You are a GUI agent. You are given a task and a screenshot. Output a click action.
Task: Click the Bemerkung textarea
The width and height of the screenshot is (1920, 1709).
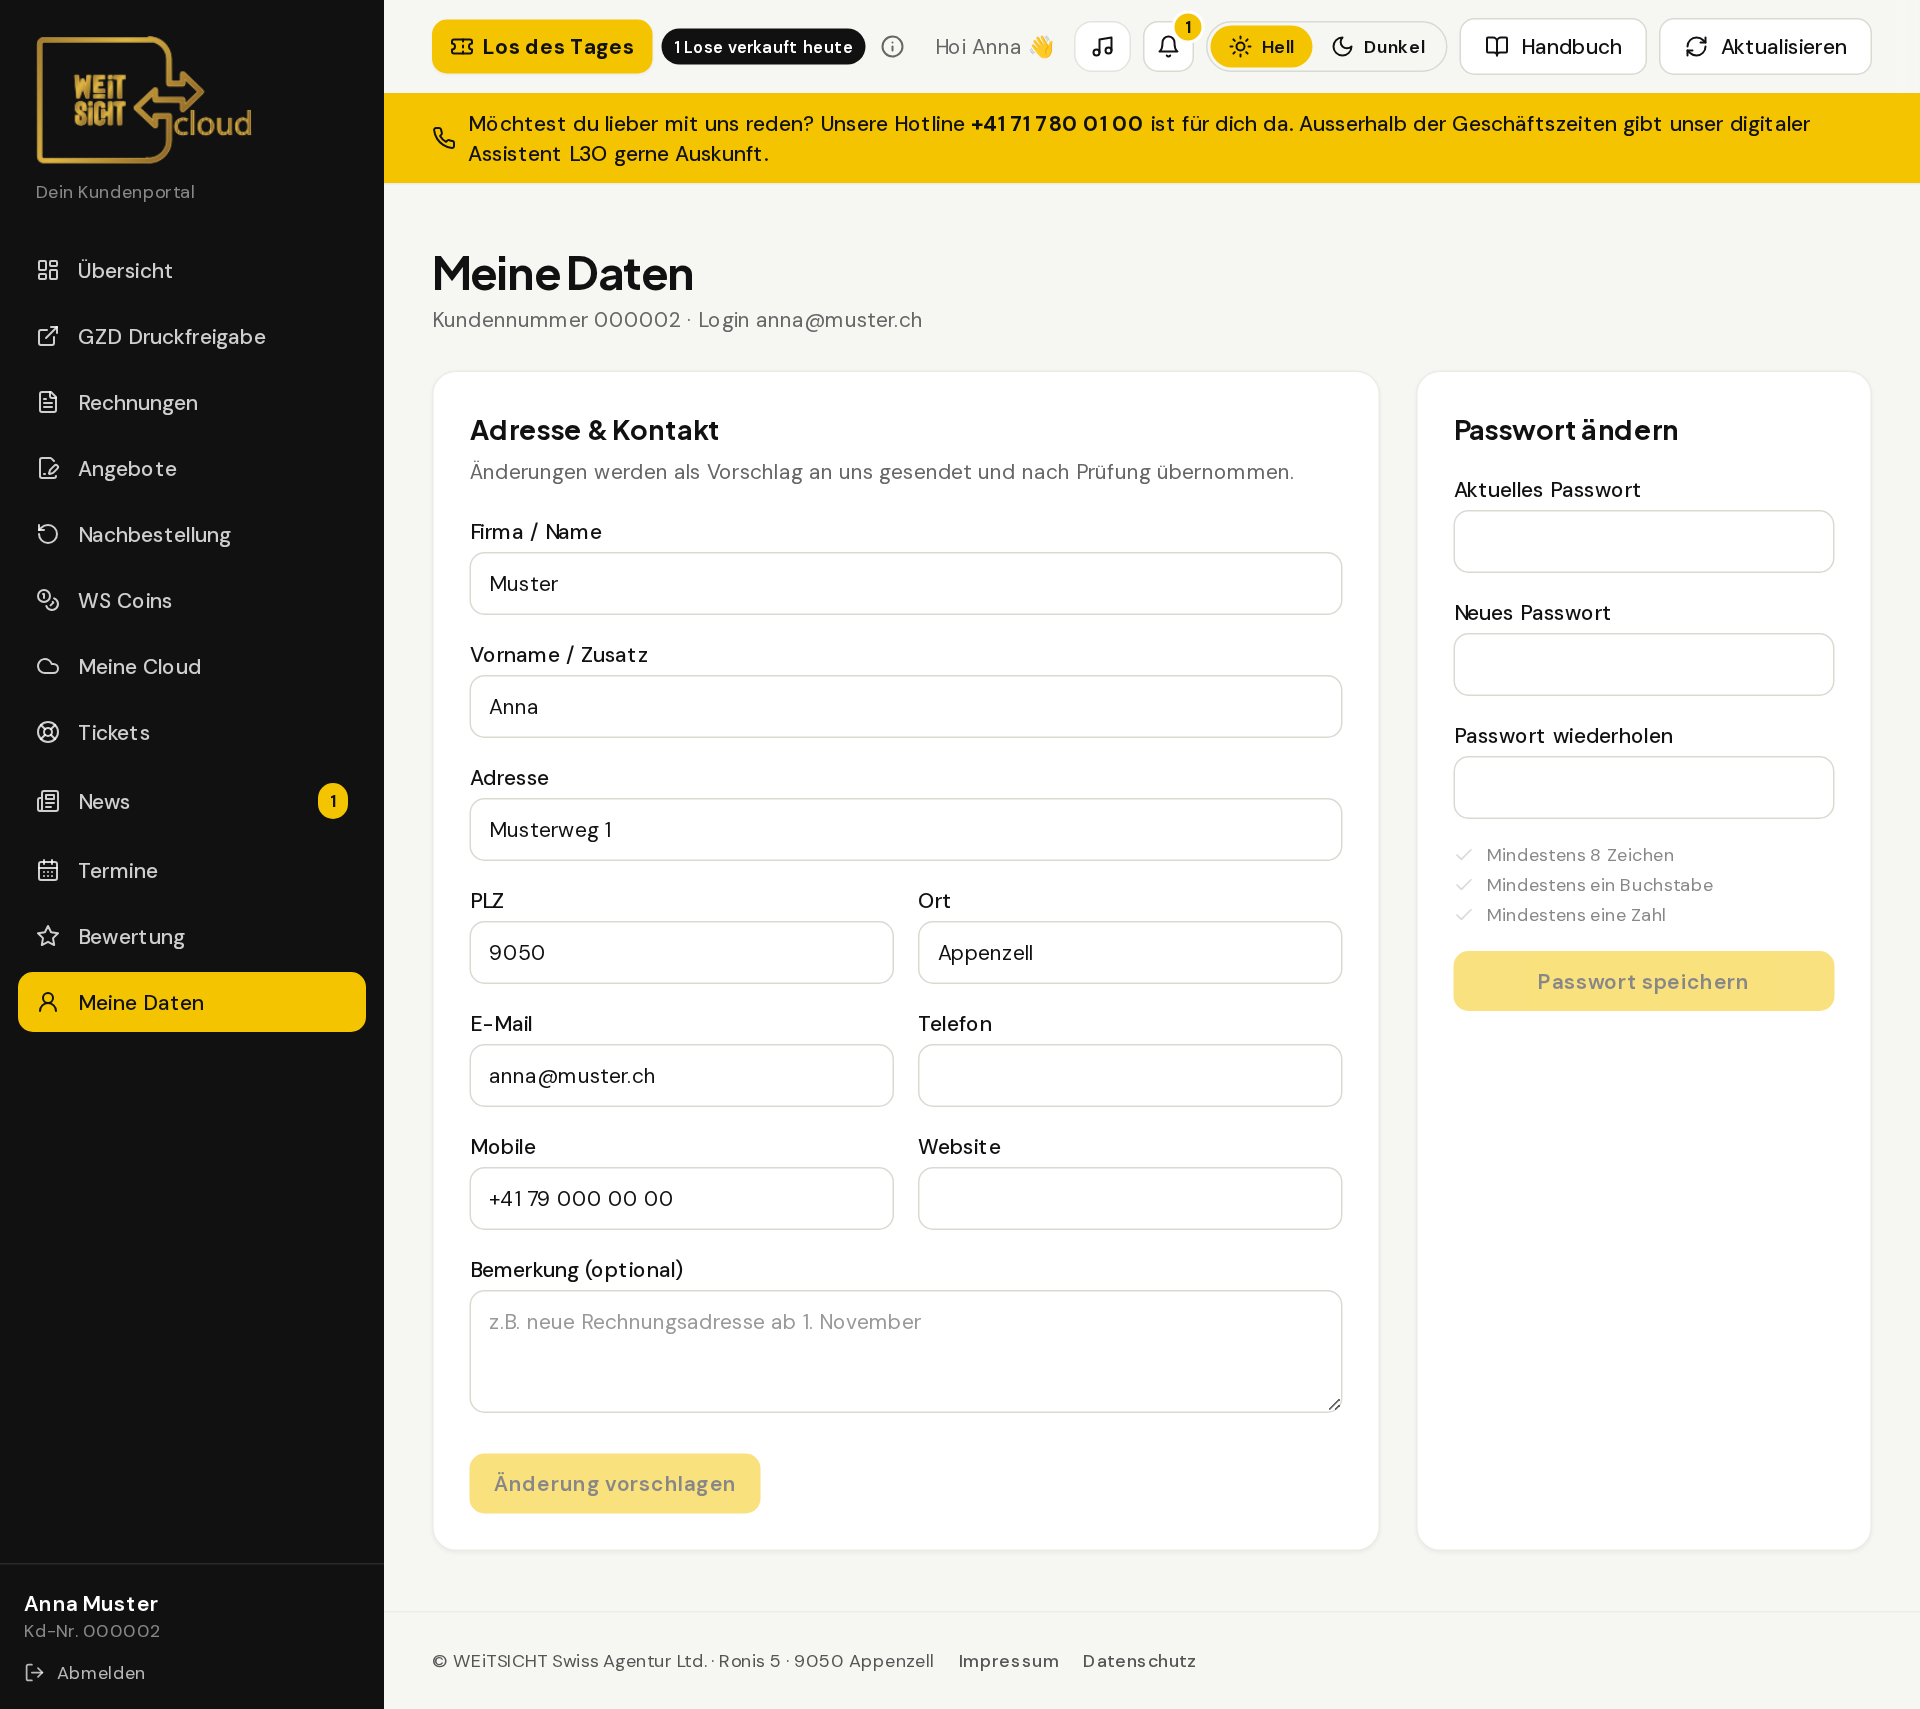906,1352
